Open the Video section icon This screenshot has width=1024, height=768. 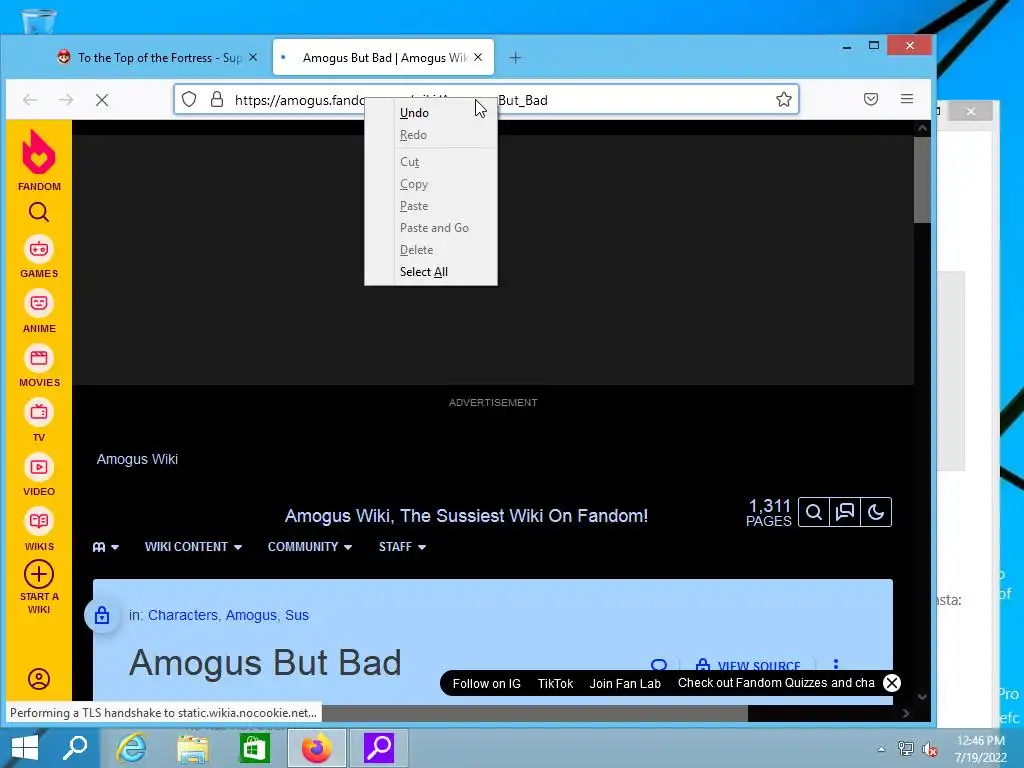click(39, 467)
